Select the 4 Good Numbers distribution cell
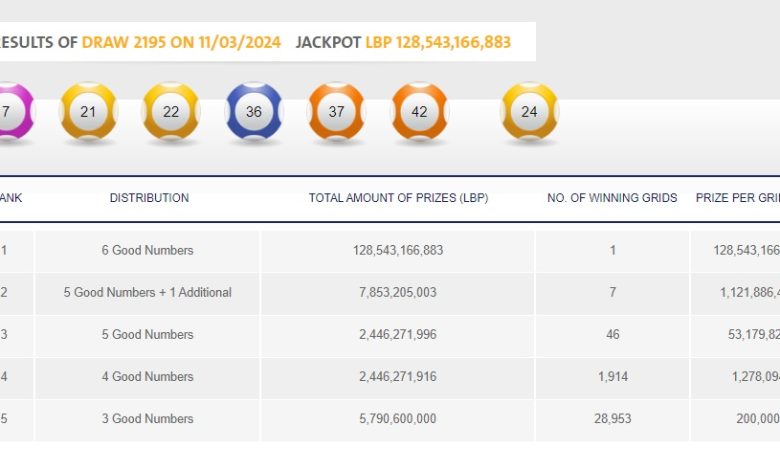This screenshot has height=470, width=780. click(x=148, y=376)
